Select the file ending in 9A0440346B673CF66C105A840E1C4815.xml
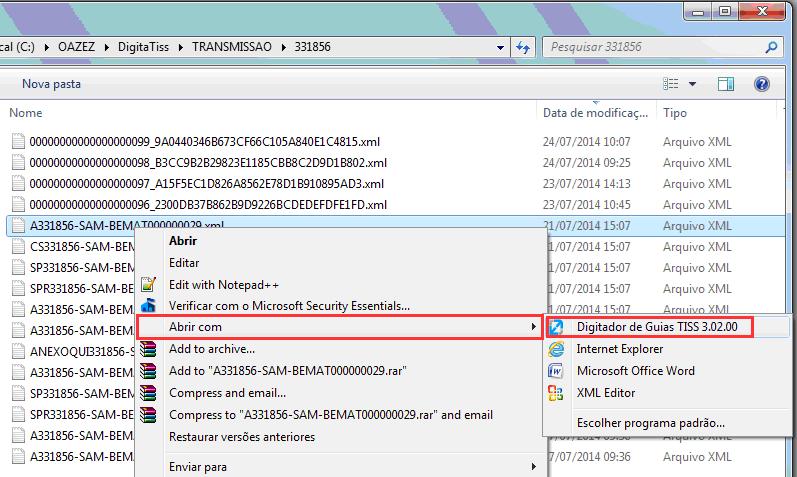The image size is (797, 477). pos(205,141)
